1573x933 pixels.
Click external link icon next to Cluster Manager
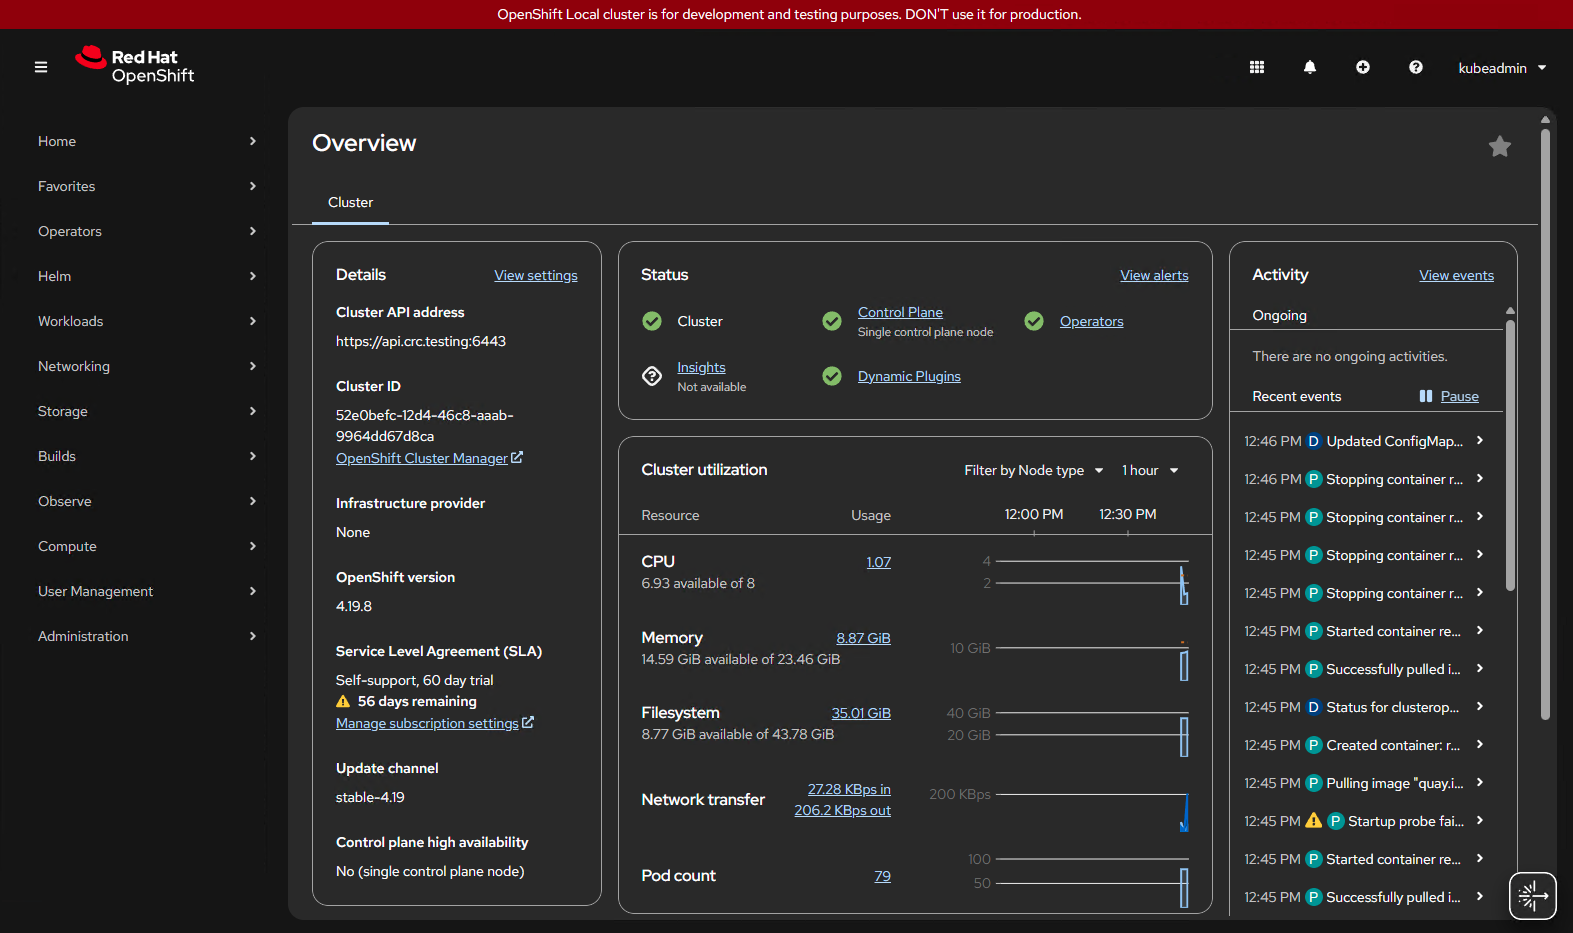(517, 457)
